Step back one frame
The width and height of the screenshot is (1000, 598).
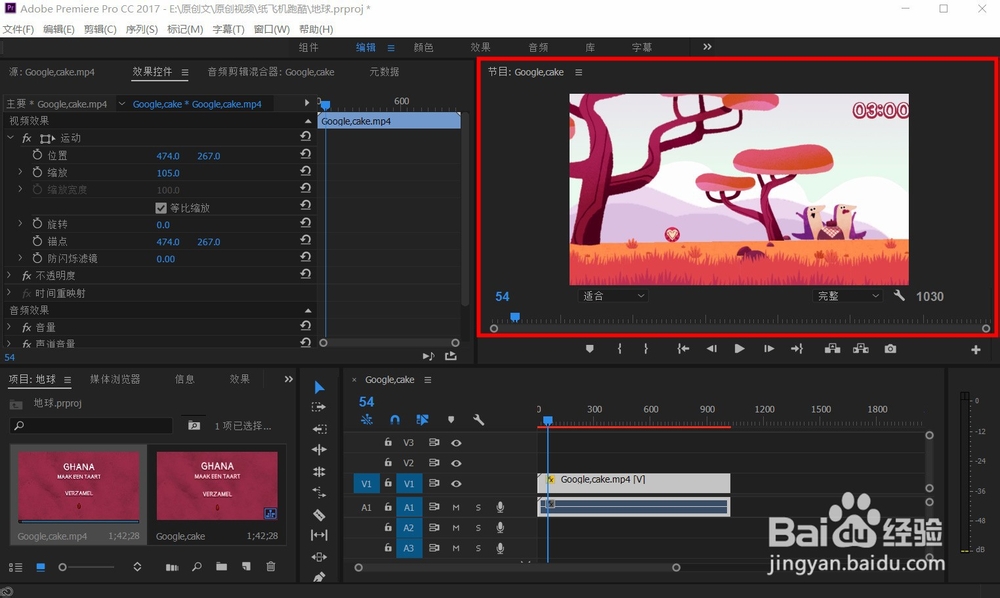click(712, 349)
